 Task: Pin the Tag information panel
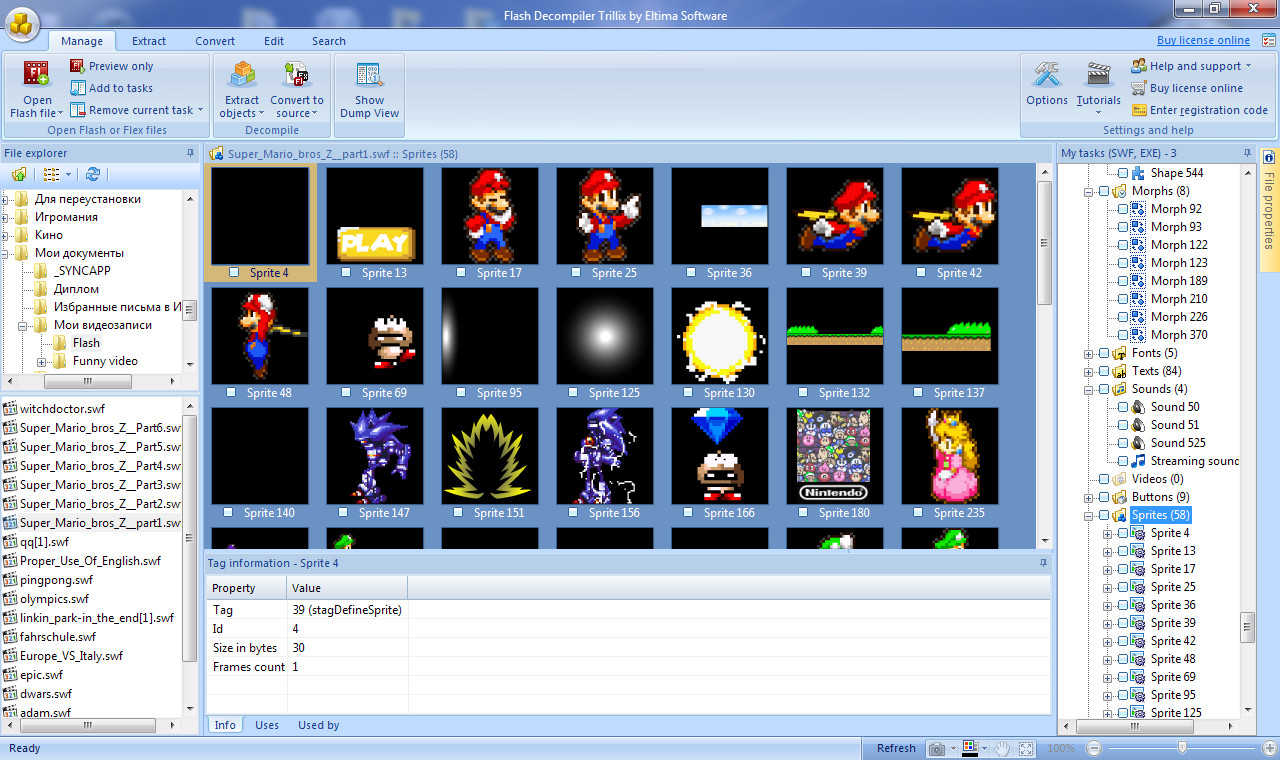point(1043,563)
